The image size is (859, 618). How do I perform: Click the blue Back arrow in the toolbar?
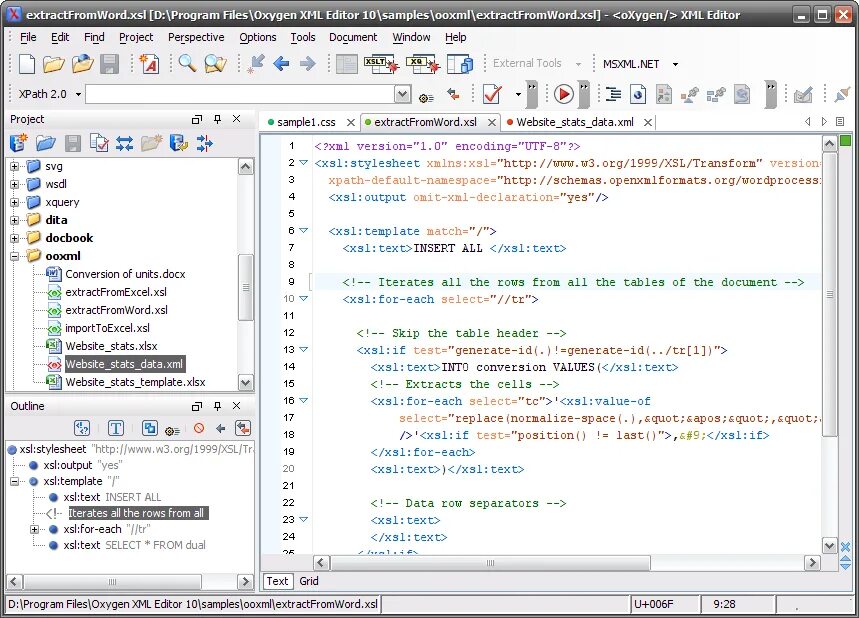(x=282, y=64)
